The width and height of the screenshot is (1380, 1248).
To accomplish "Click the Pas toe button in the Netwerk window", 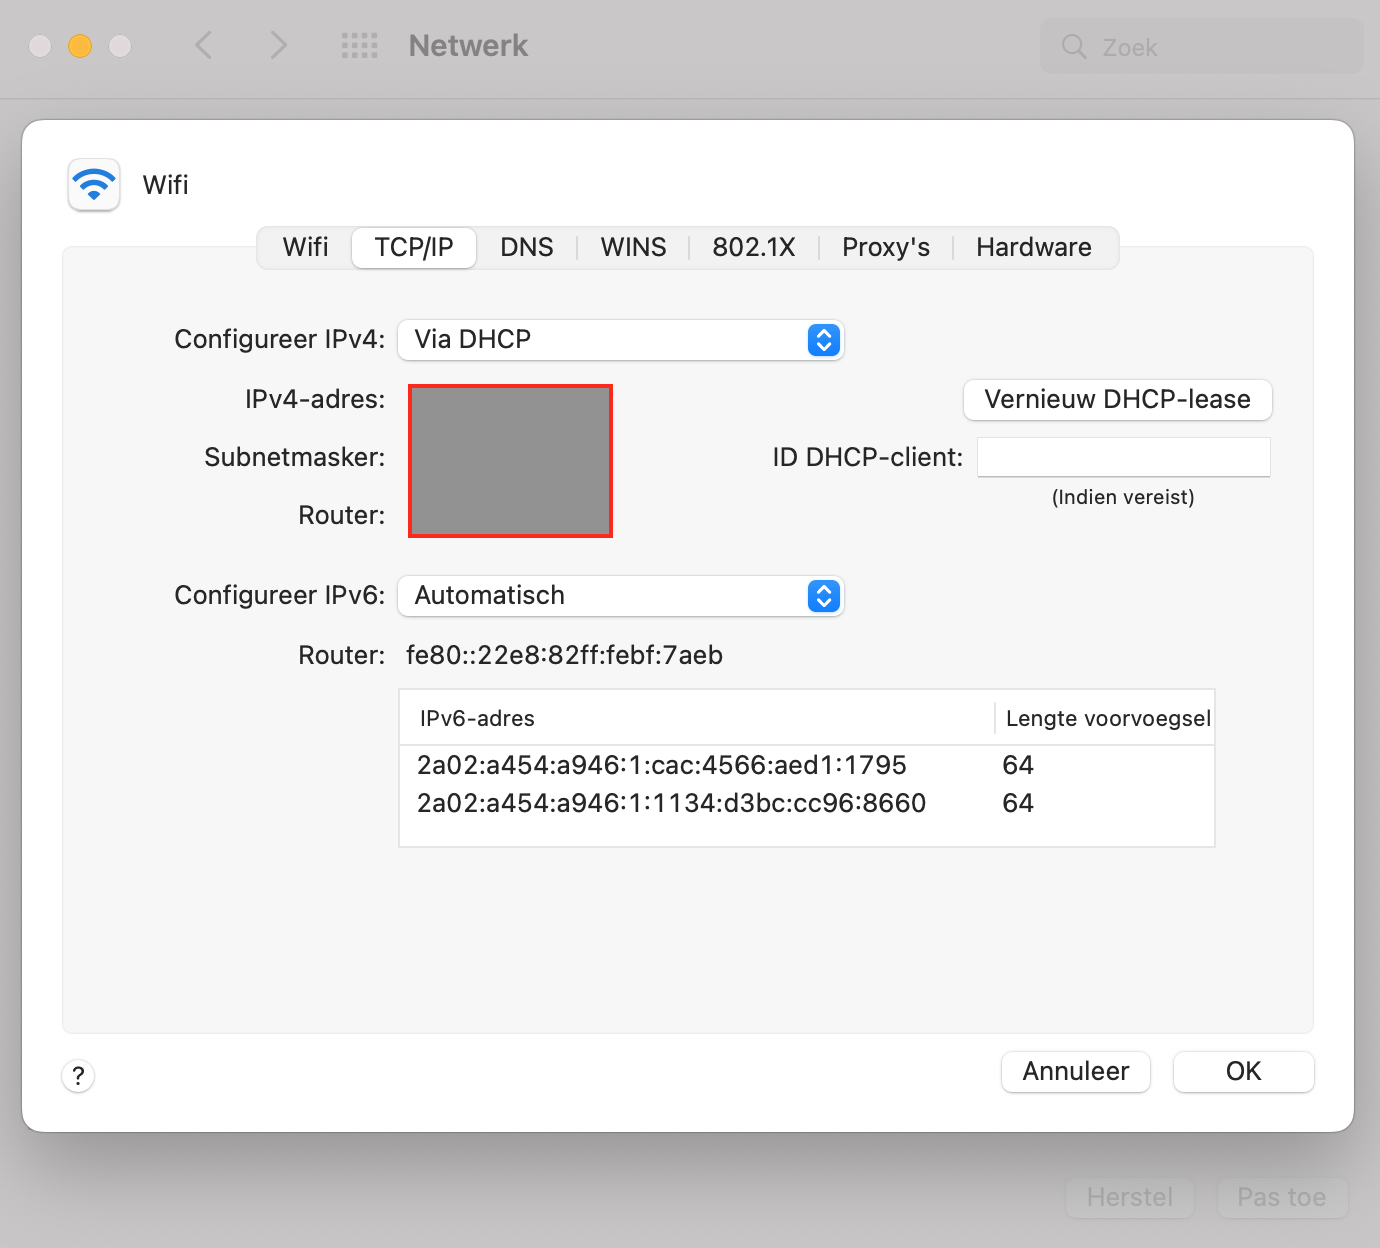I will click(1282, 1197).
